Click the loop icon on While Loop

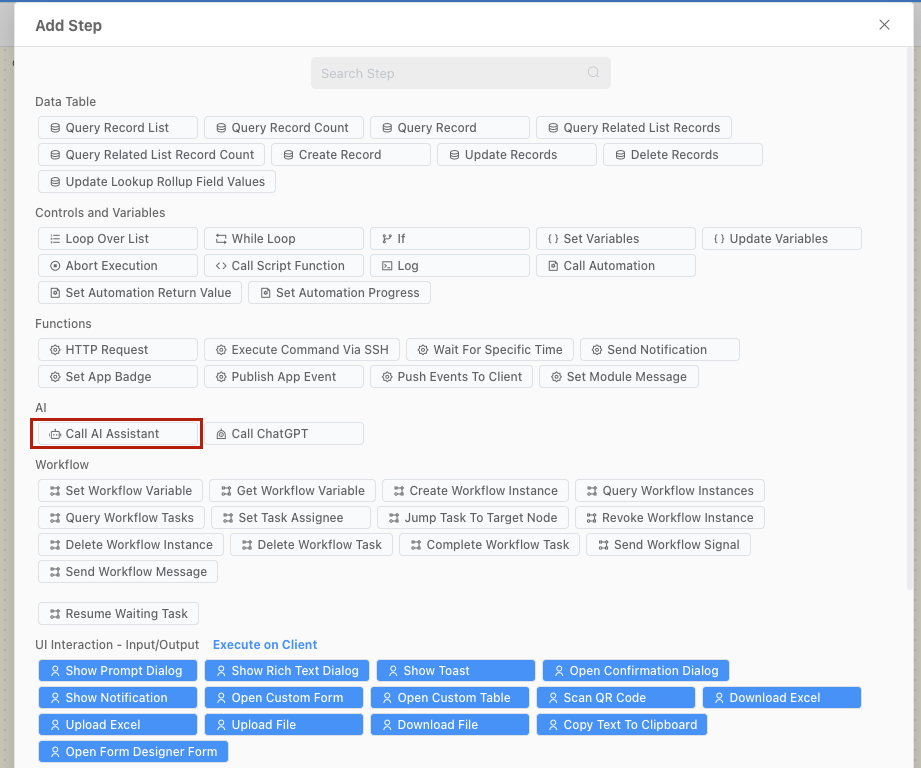[221, 239]
